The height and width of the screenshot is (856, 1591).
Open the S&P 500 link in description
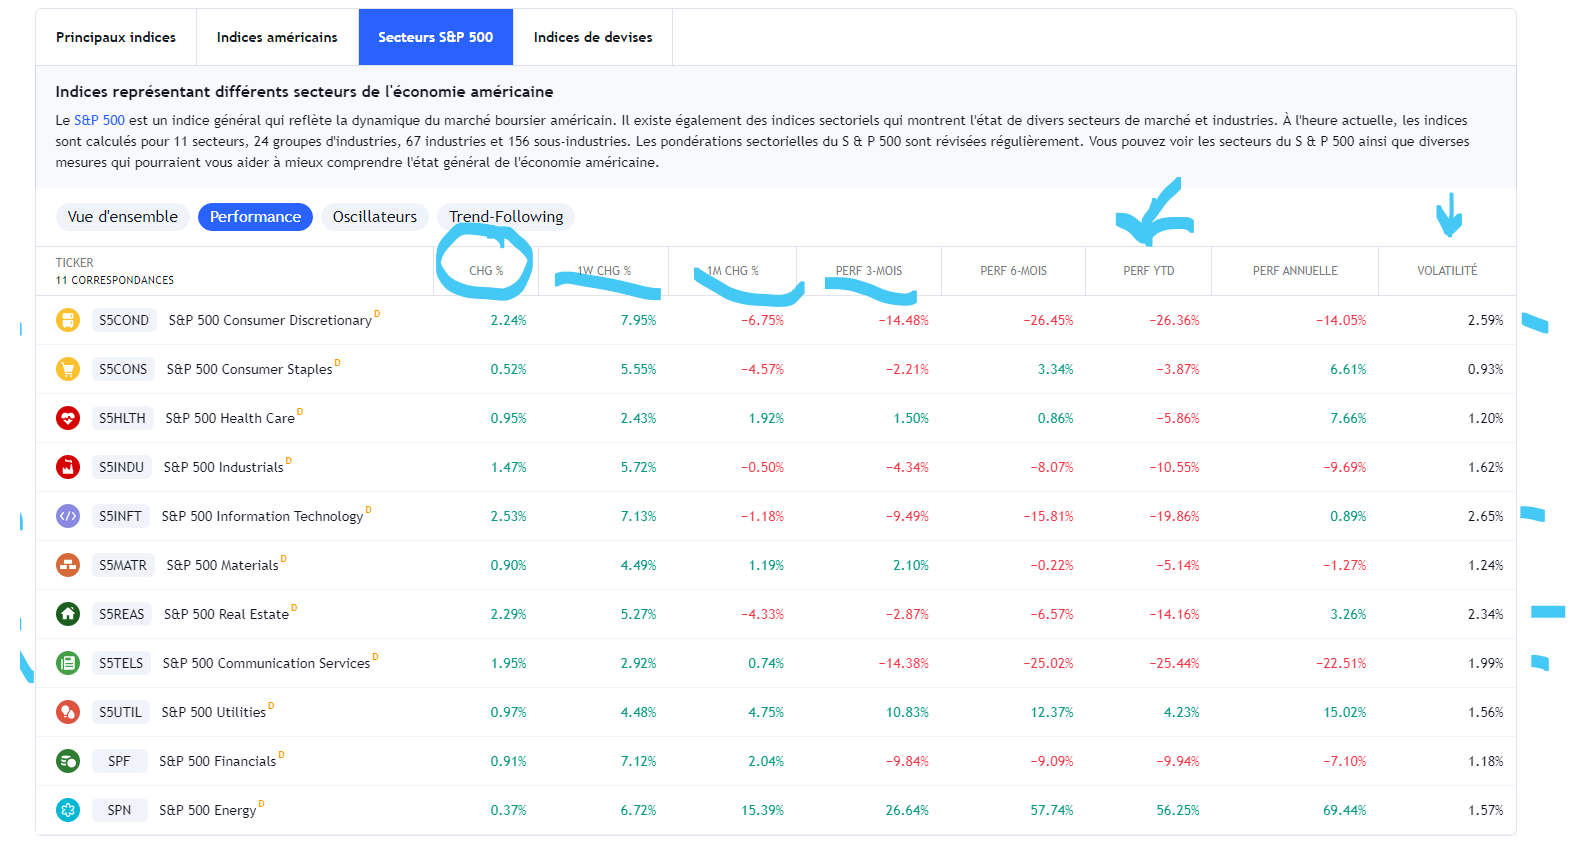[x=99, y=120]
